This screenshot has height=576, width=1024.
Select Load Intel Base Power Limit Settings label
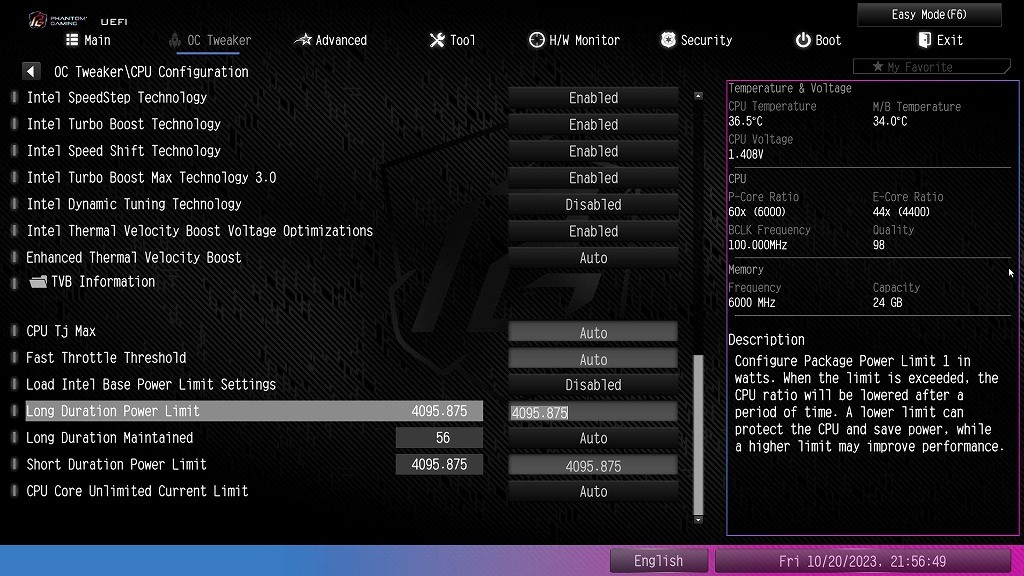tap(151, 385)
